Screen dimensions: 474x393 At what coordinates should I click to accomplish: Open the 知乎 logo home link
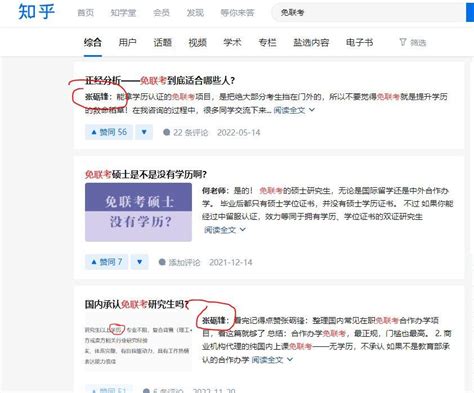pos(37,12)
